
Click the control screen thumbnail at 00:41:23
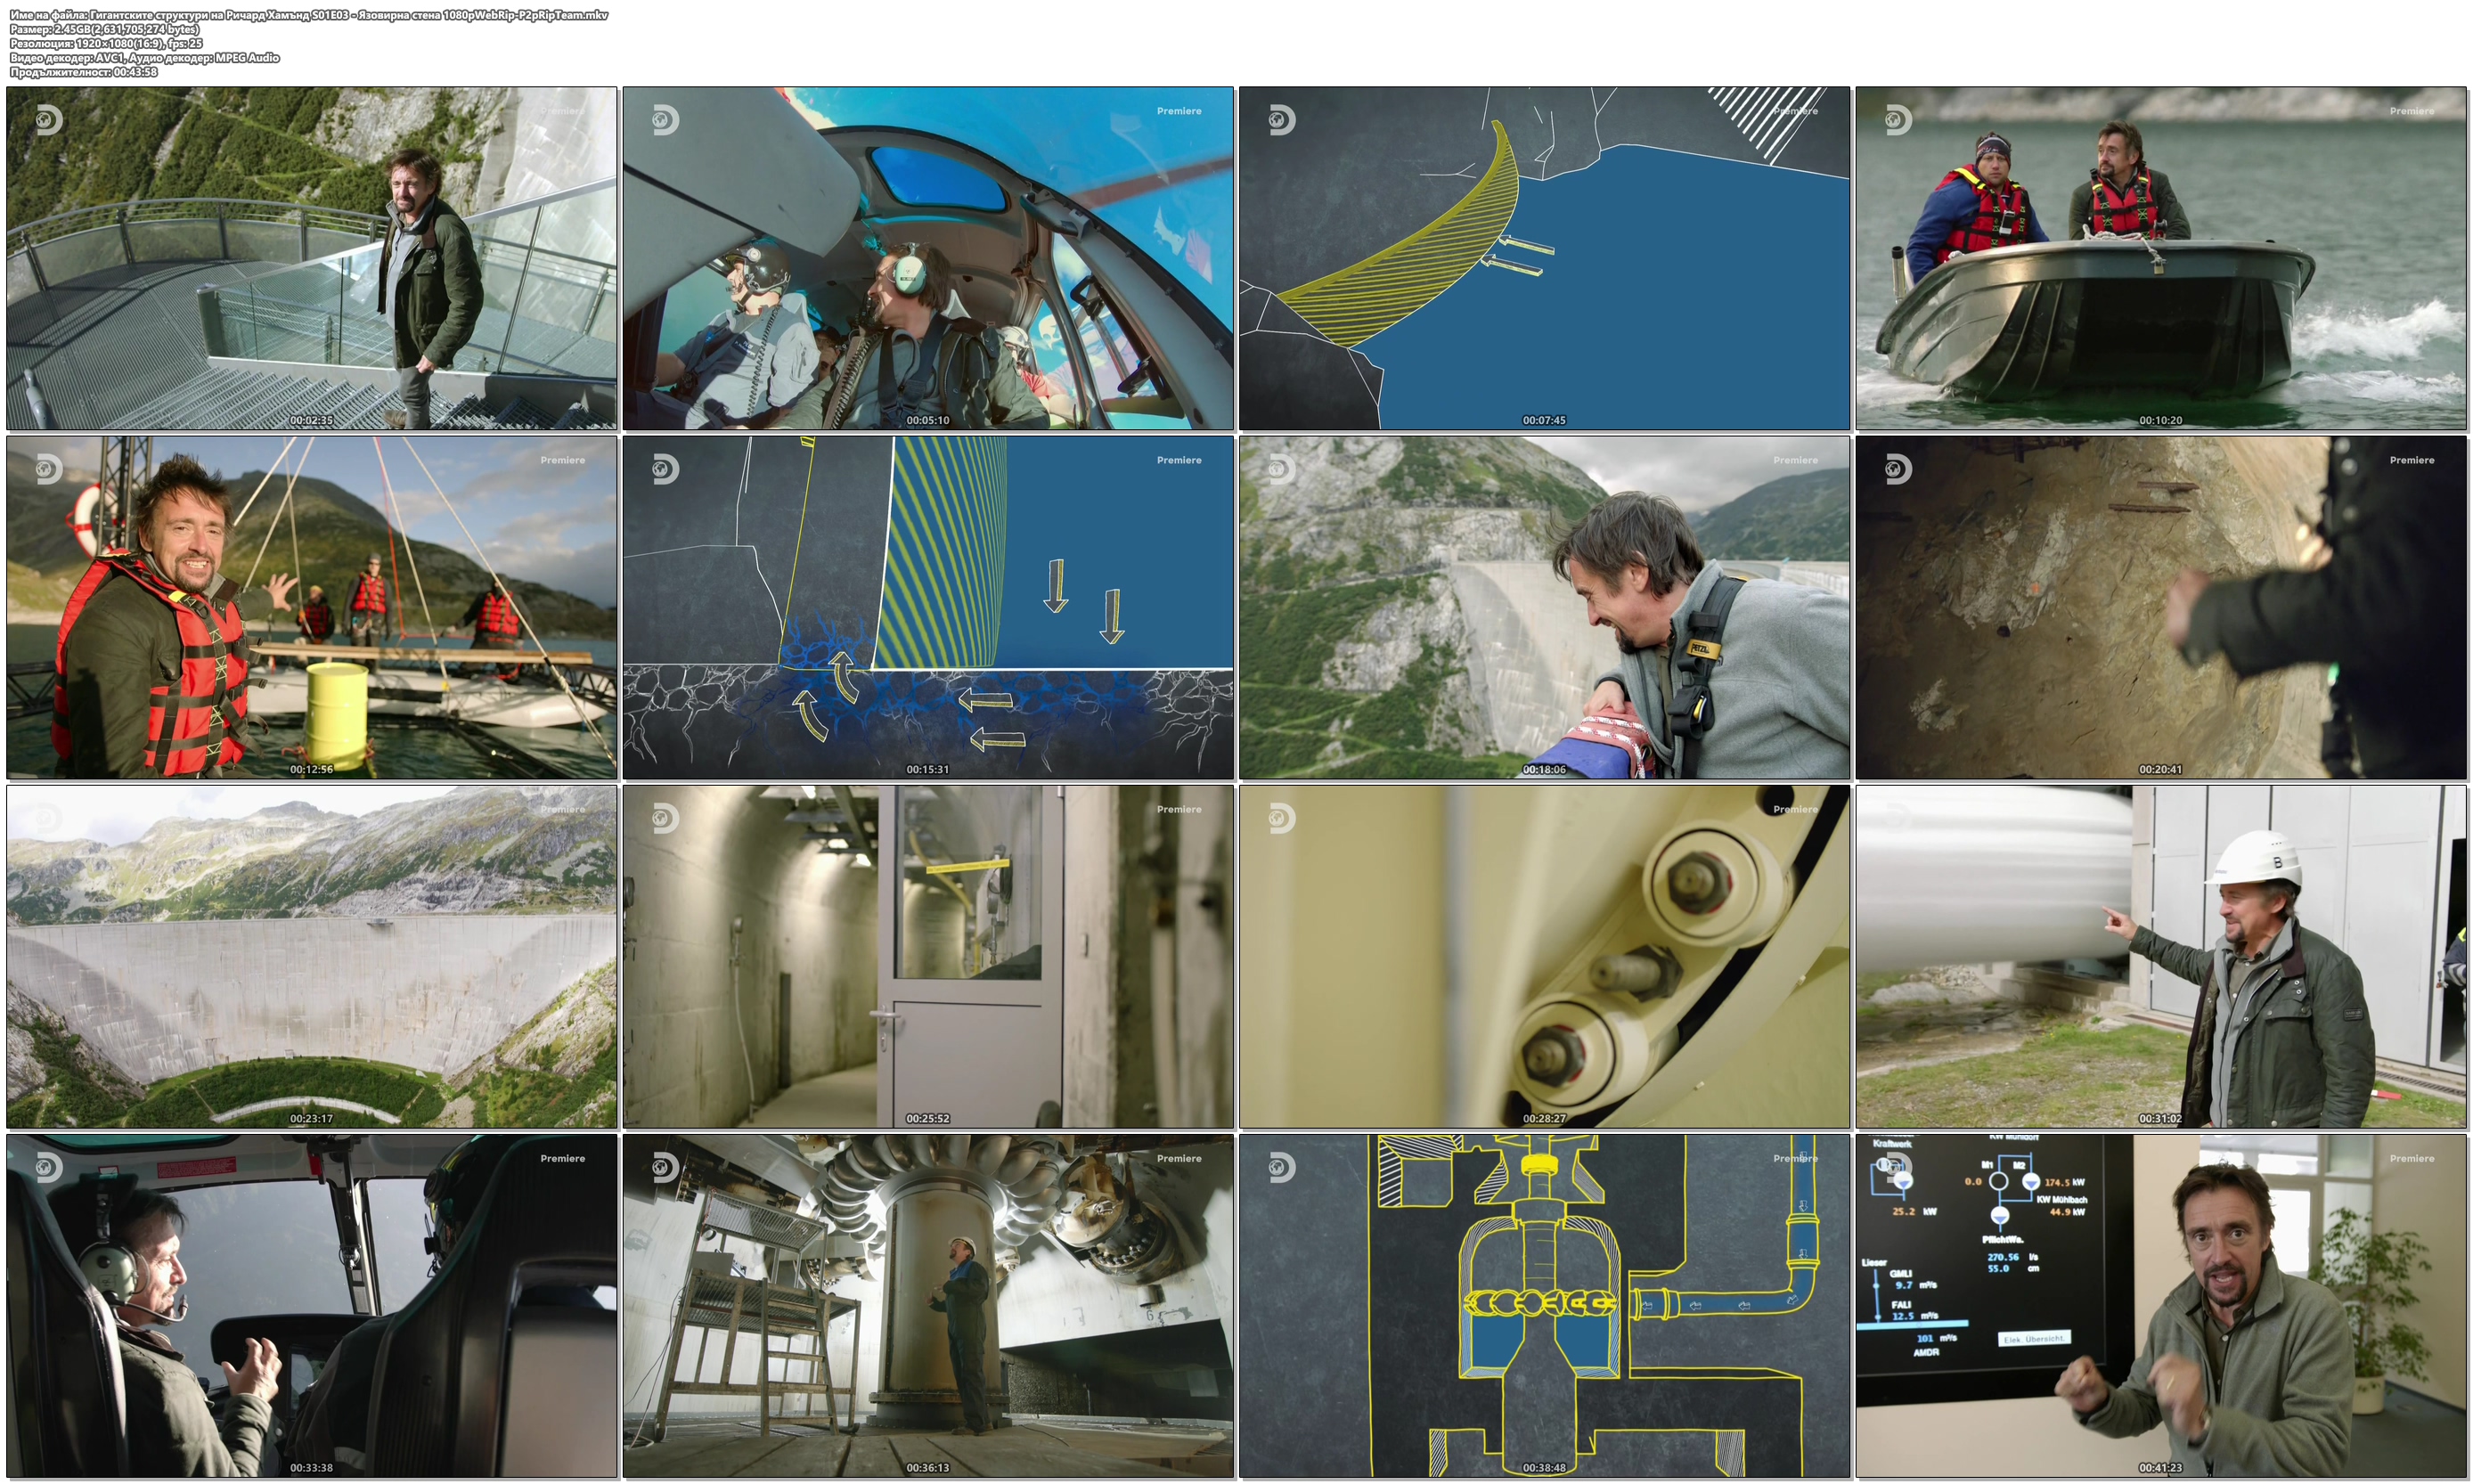2160,1305
